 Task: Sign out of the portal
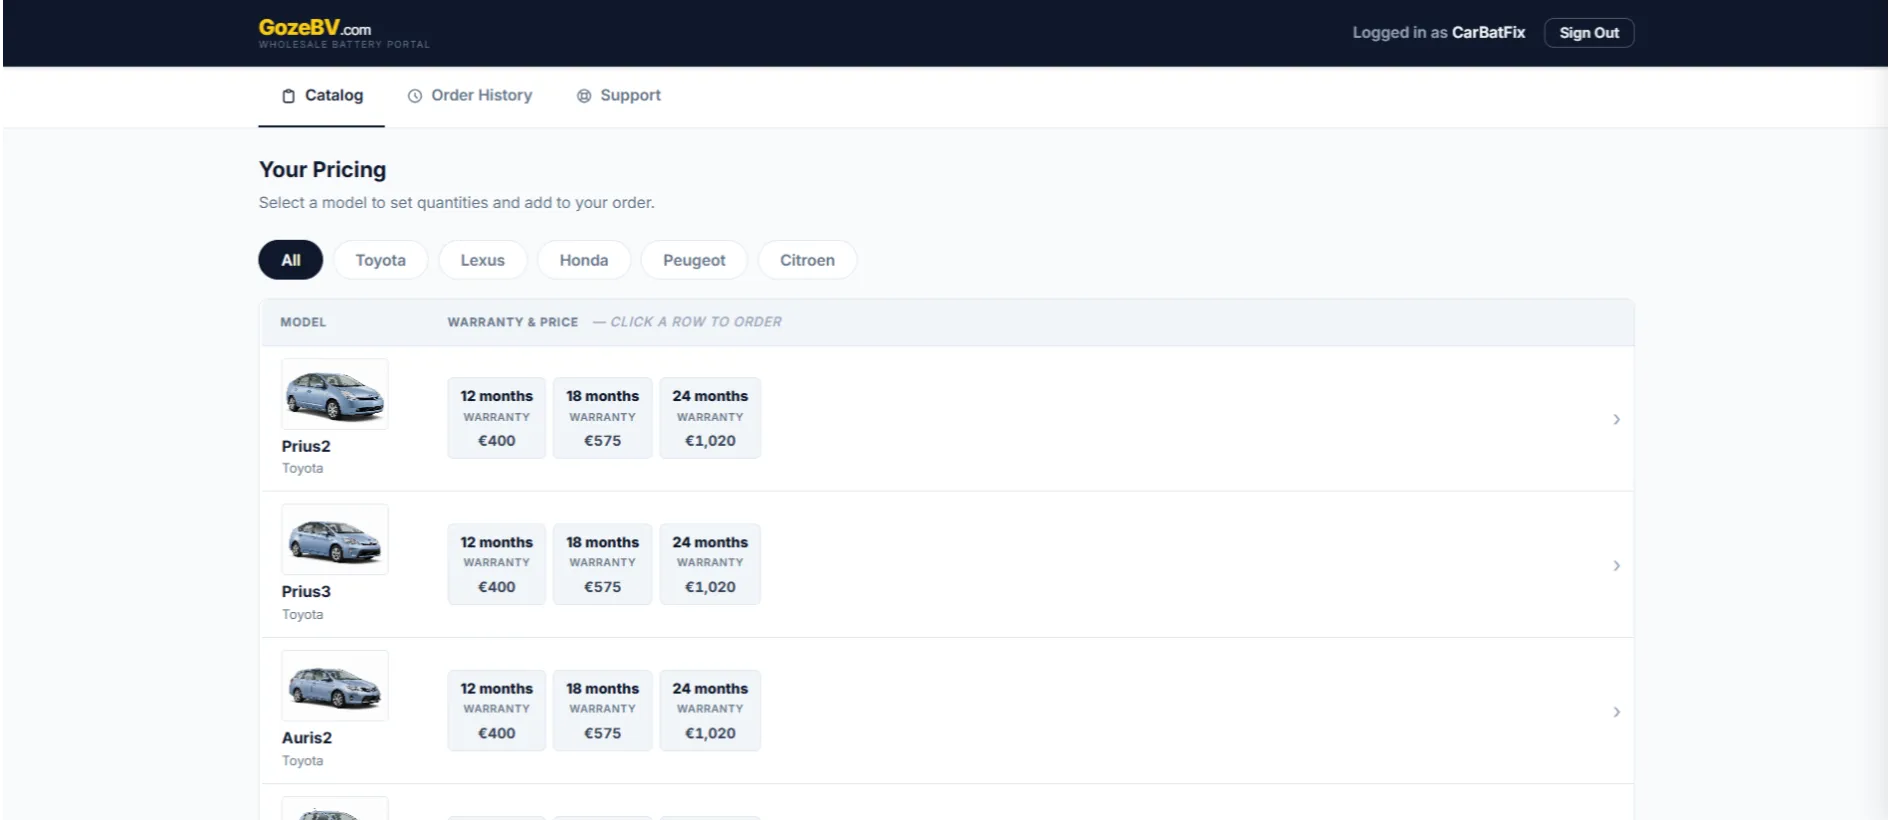1589,33
